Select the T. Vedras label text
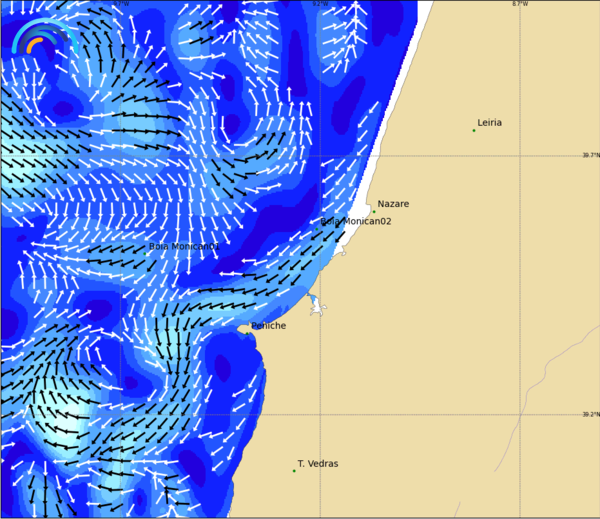600x519 pixels. (x=318, y=464)
